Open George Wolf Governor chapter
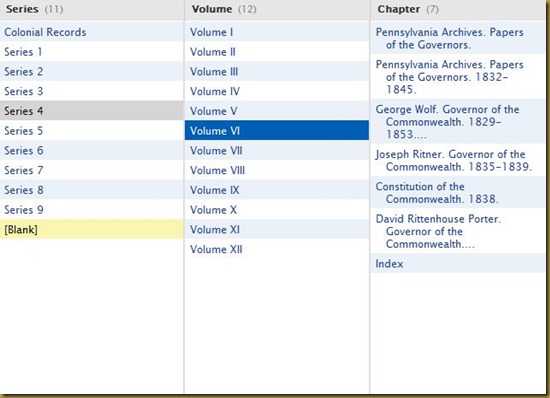The image size is (550, 398). pyautogui.click(x=458, y=121)
